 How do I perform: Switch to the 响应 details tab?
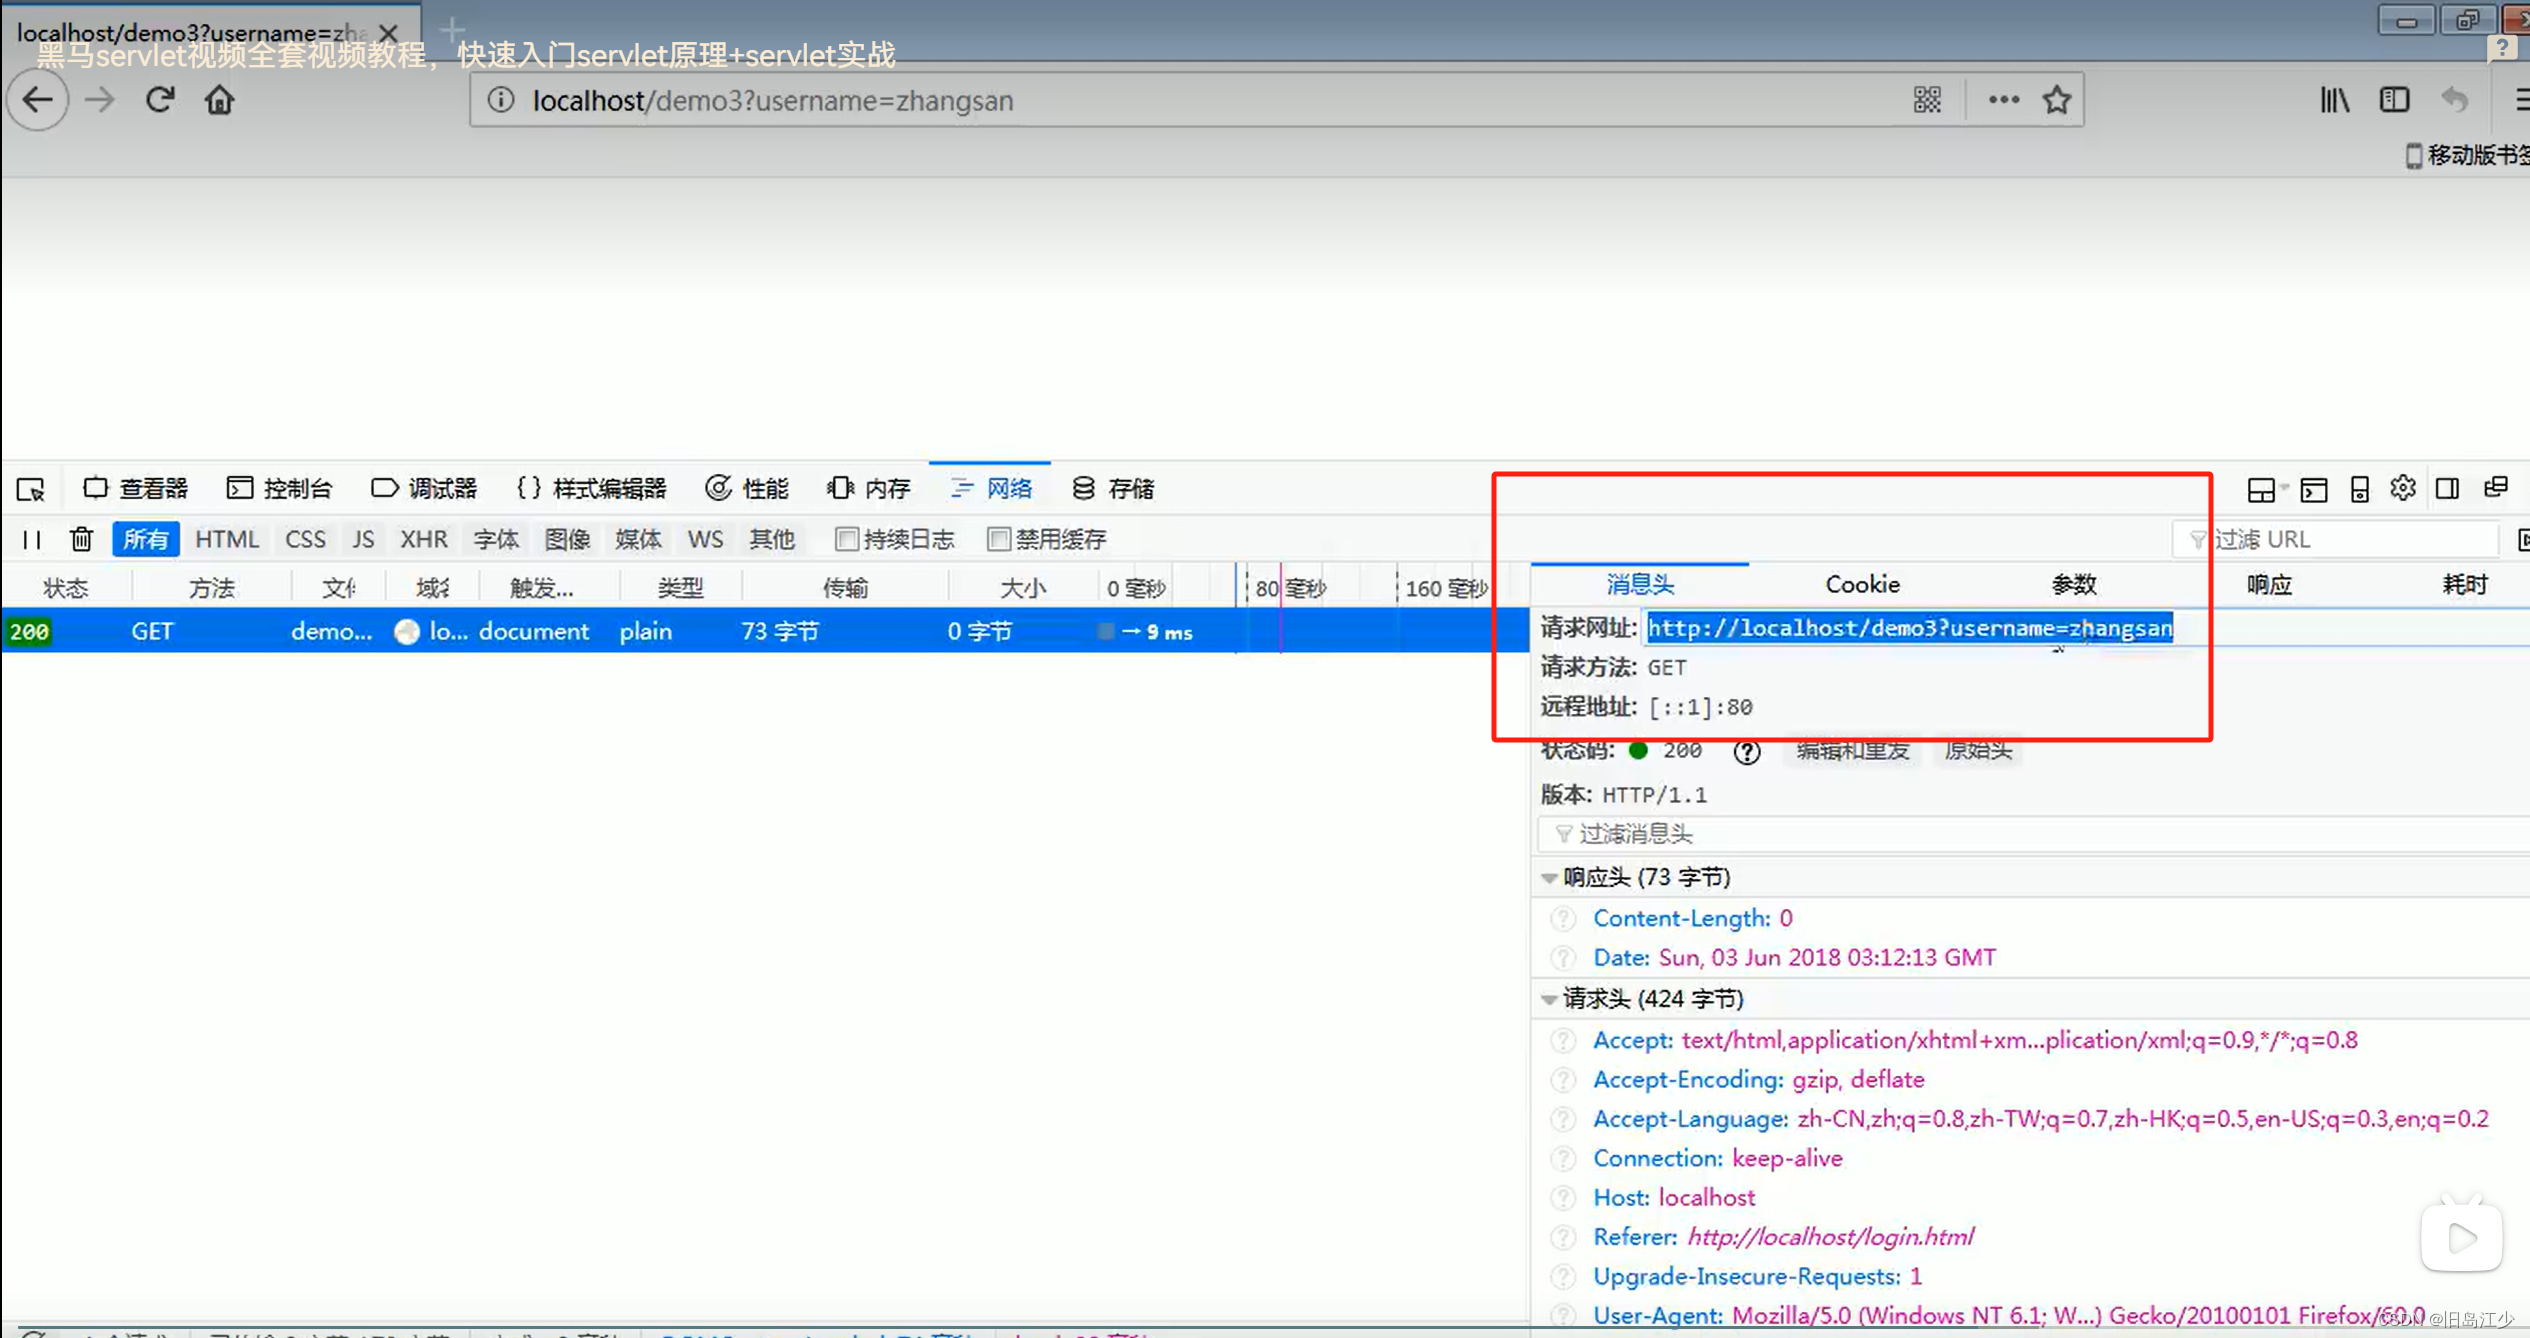pos(2268,585)
